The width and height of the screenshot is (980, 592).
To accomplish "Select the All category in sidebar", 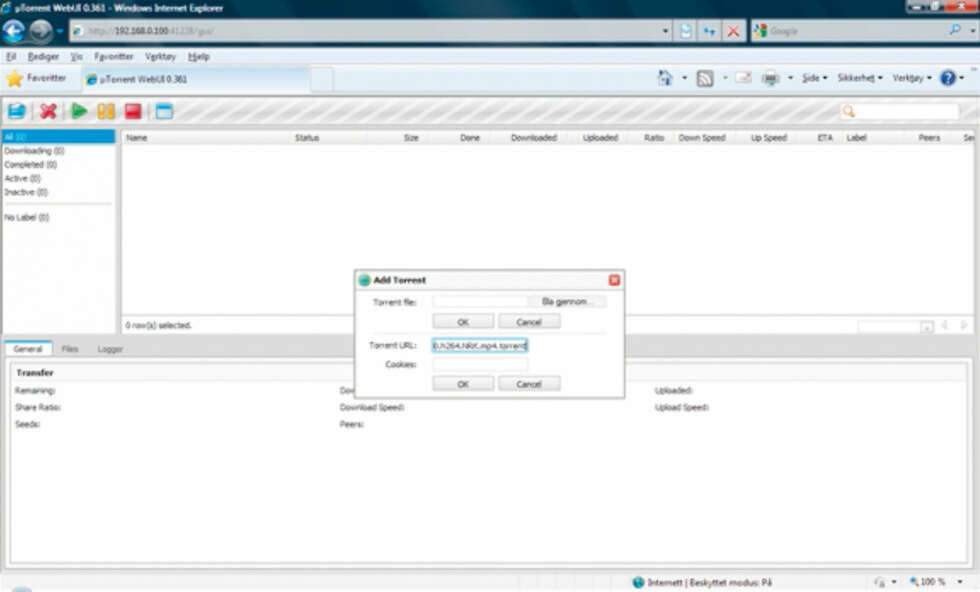I will click(x=59, y=136).
